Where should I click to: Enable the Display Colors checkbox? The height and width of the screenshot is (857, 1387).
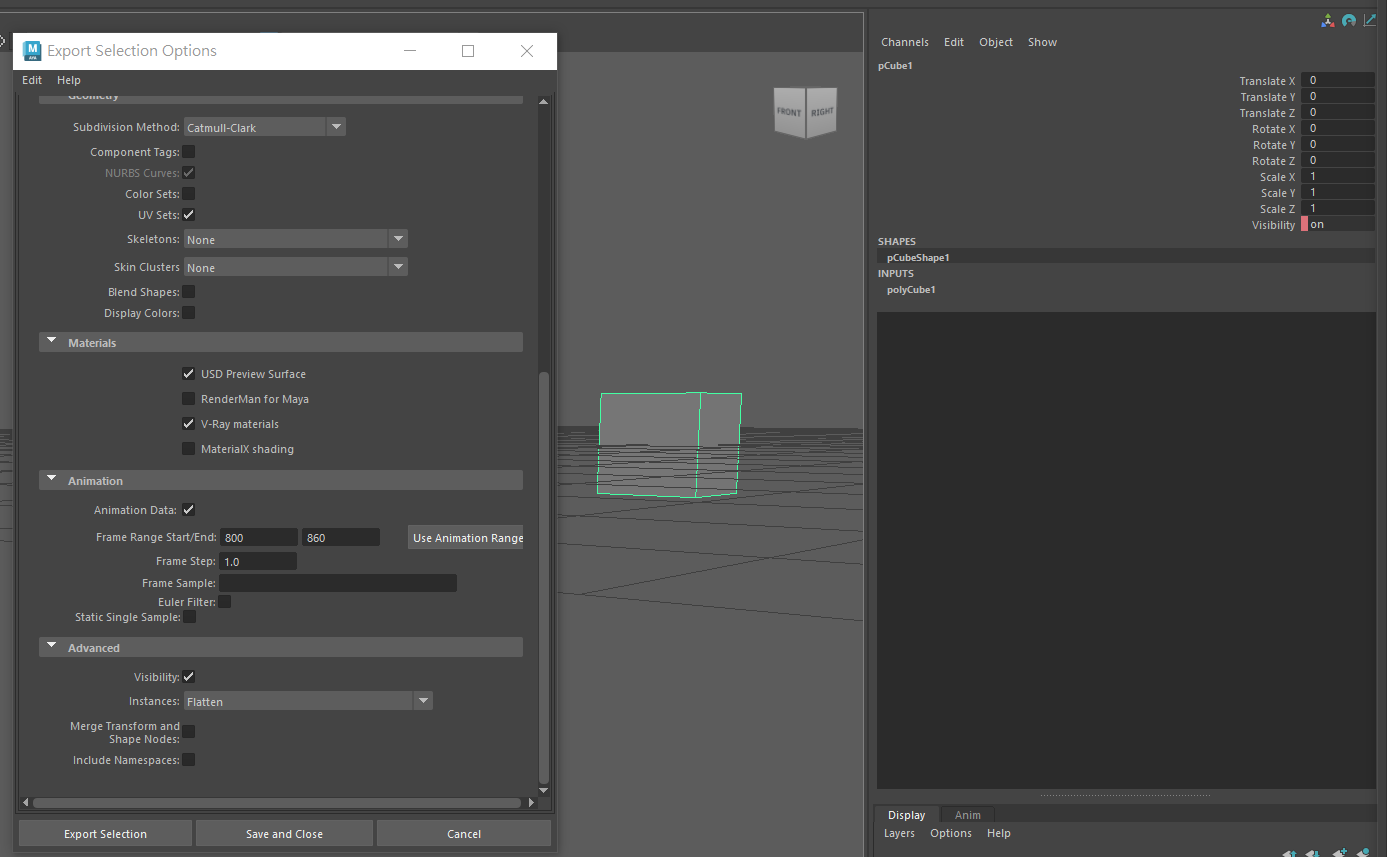[188, 313]
